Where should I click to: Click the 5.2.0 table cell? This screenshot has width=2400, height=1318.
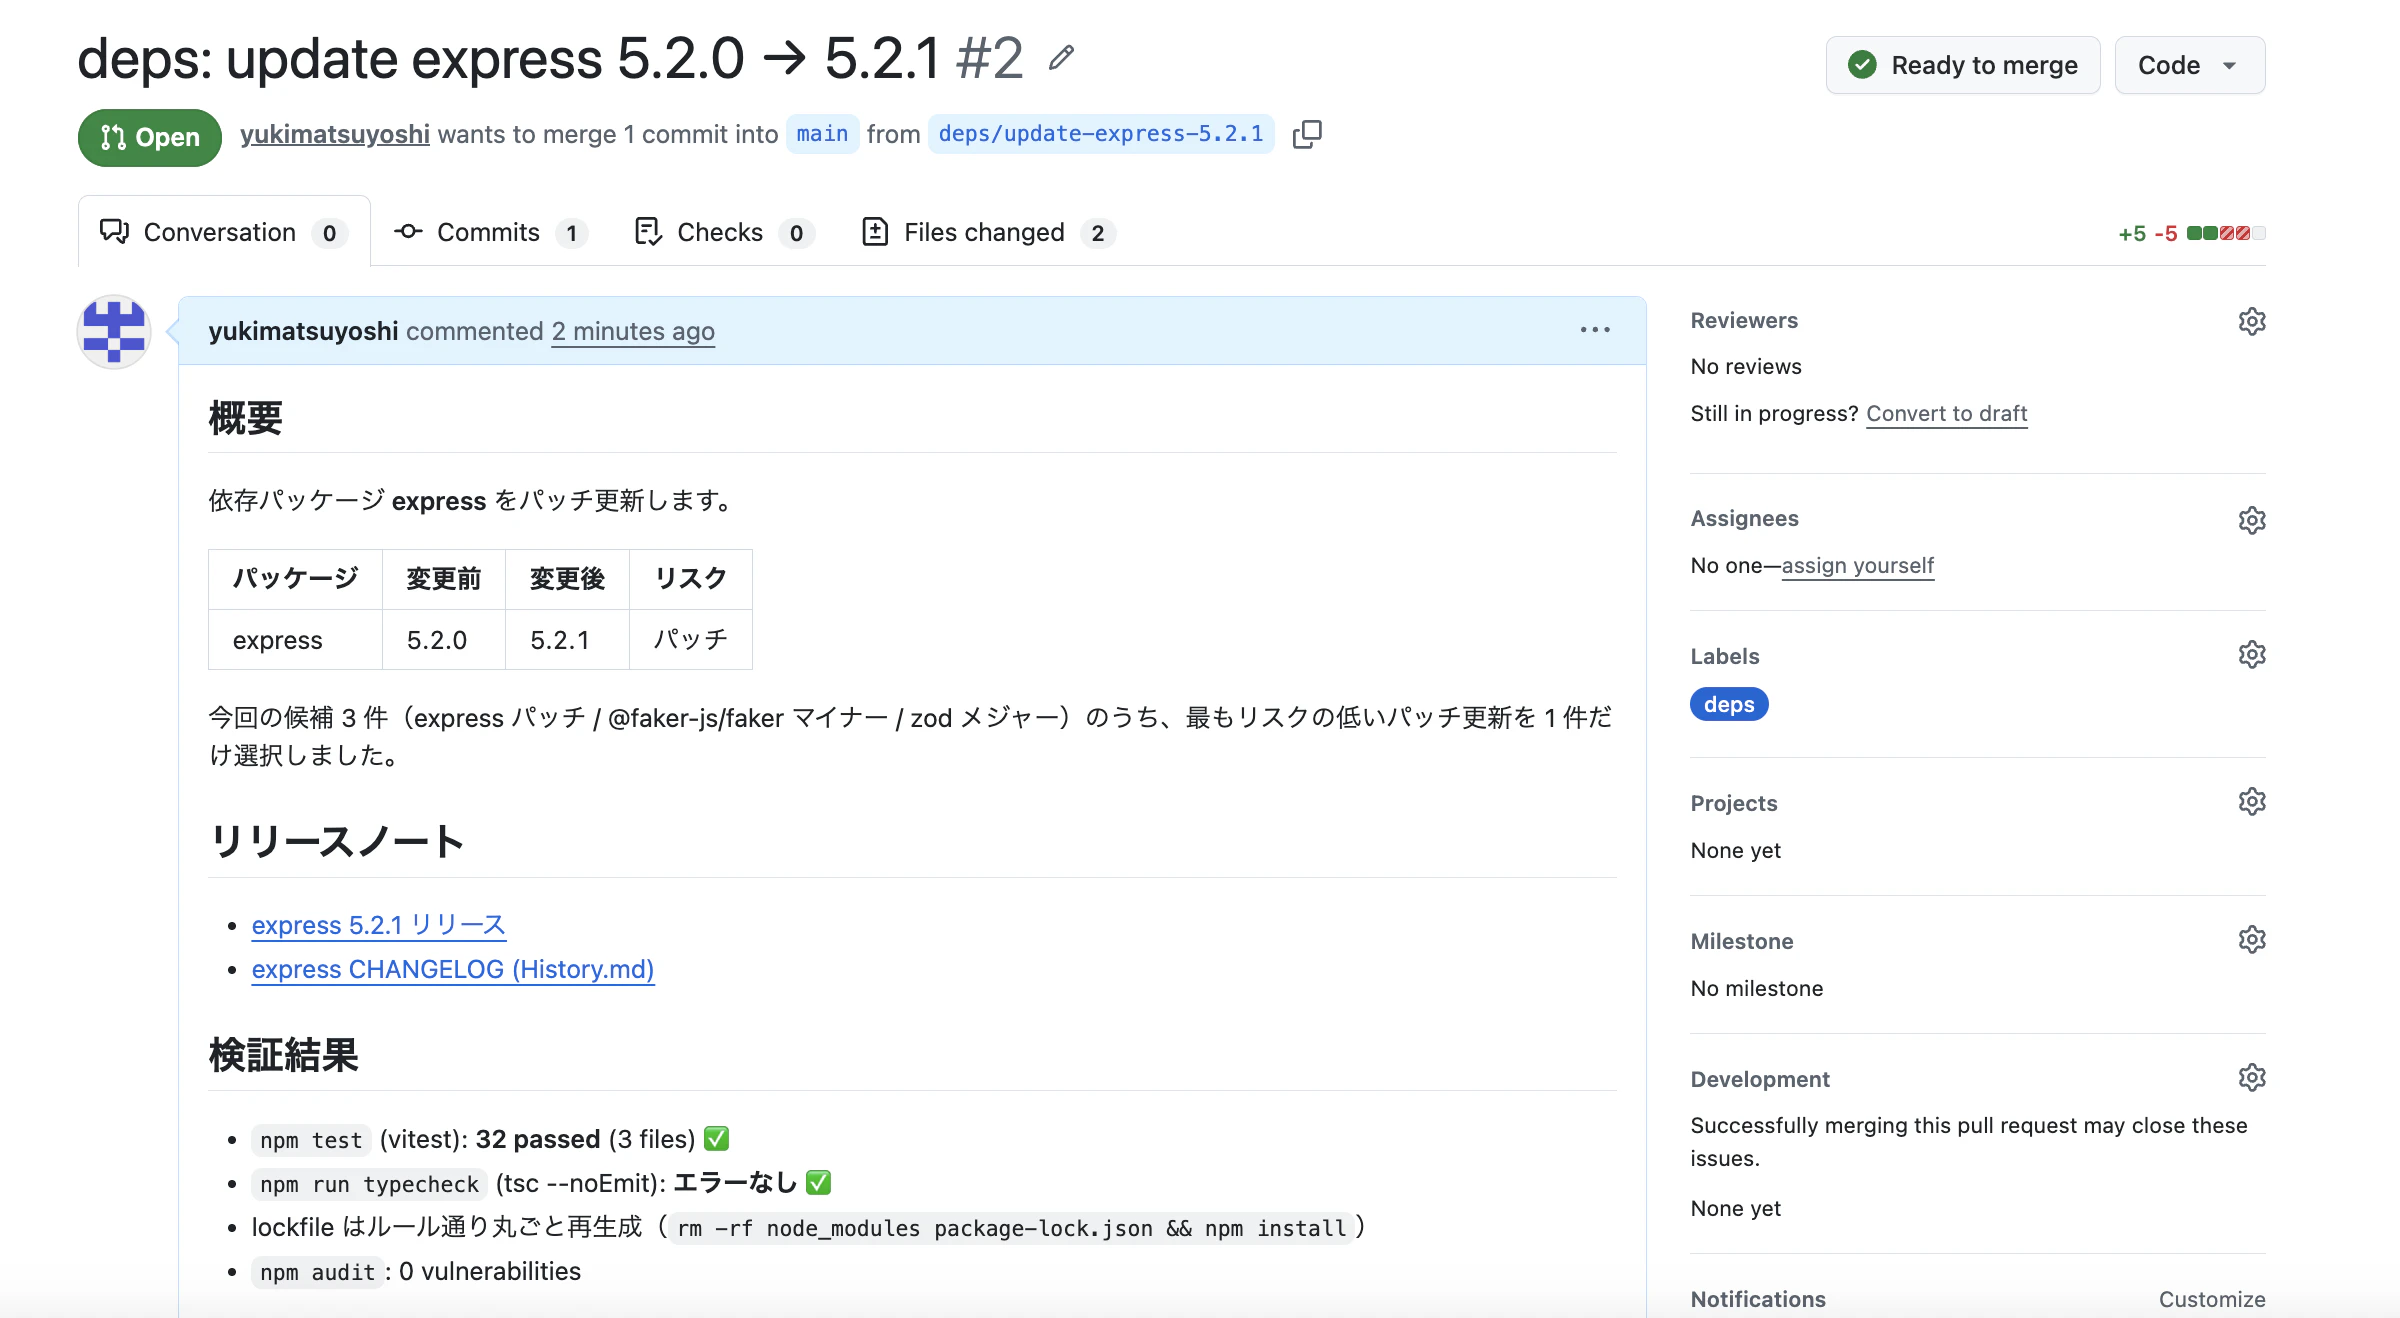443,640
